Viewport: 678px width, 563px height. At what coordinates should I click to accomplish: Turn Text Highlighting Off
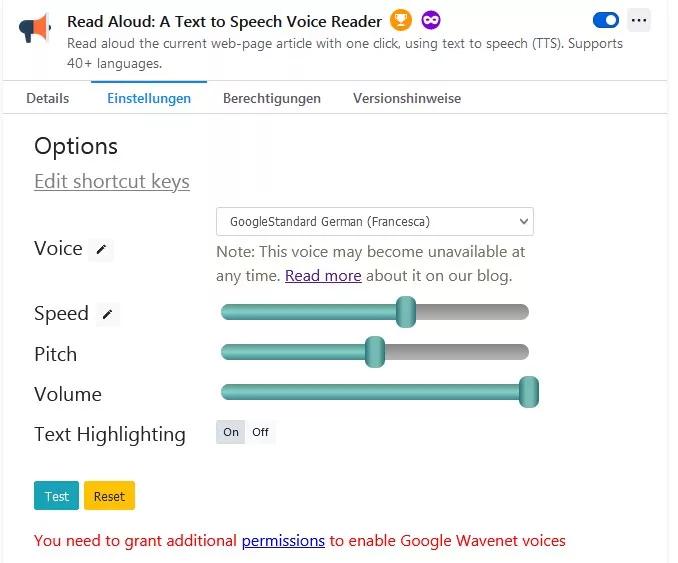tap(260, 432)
